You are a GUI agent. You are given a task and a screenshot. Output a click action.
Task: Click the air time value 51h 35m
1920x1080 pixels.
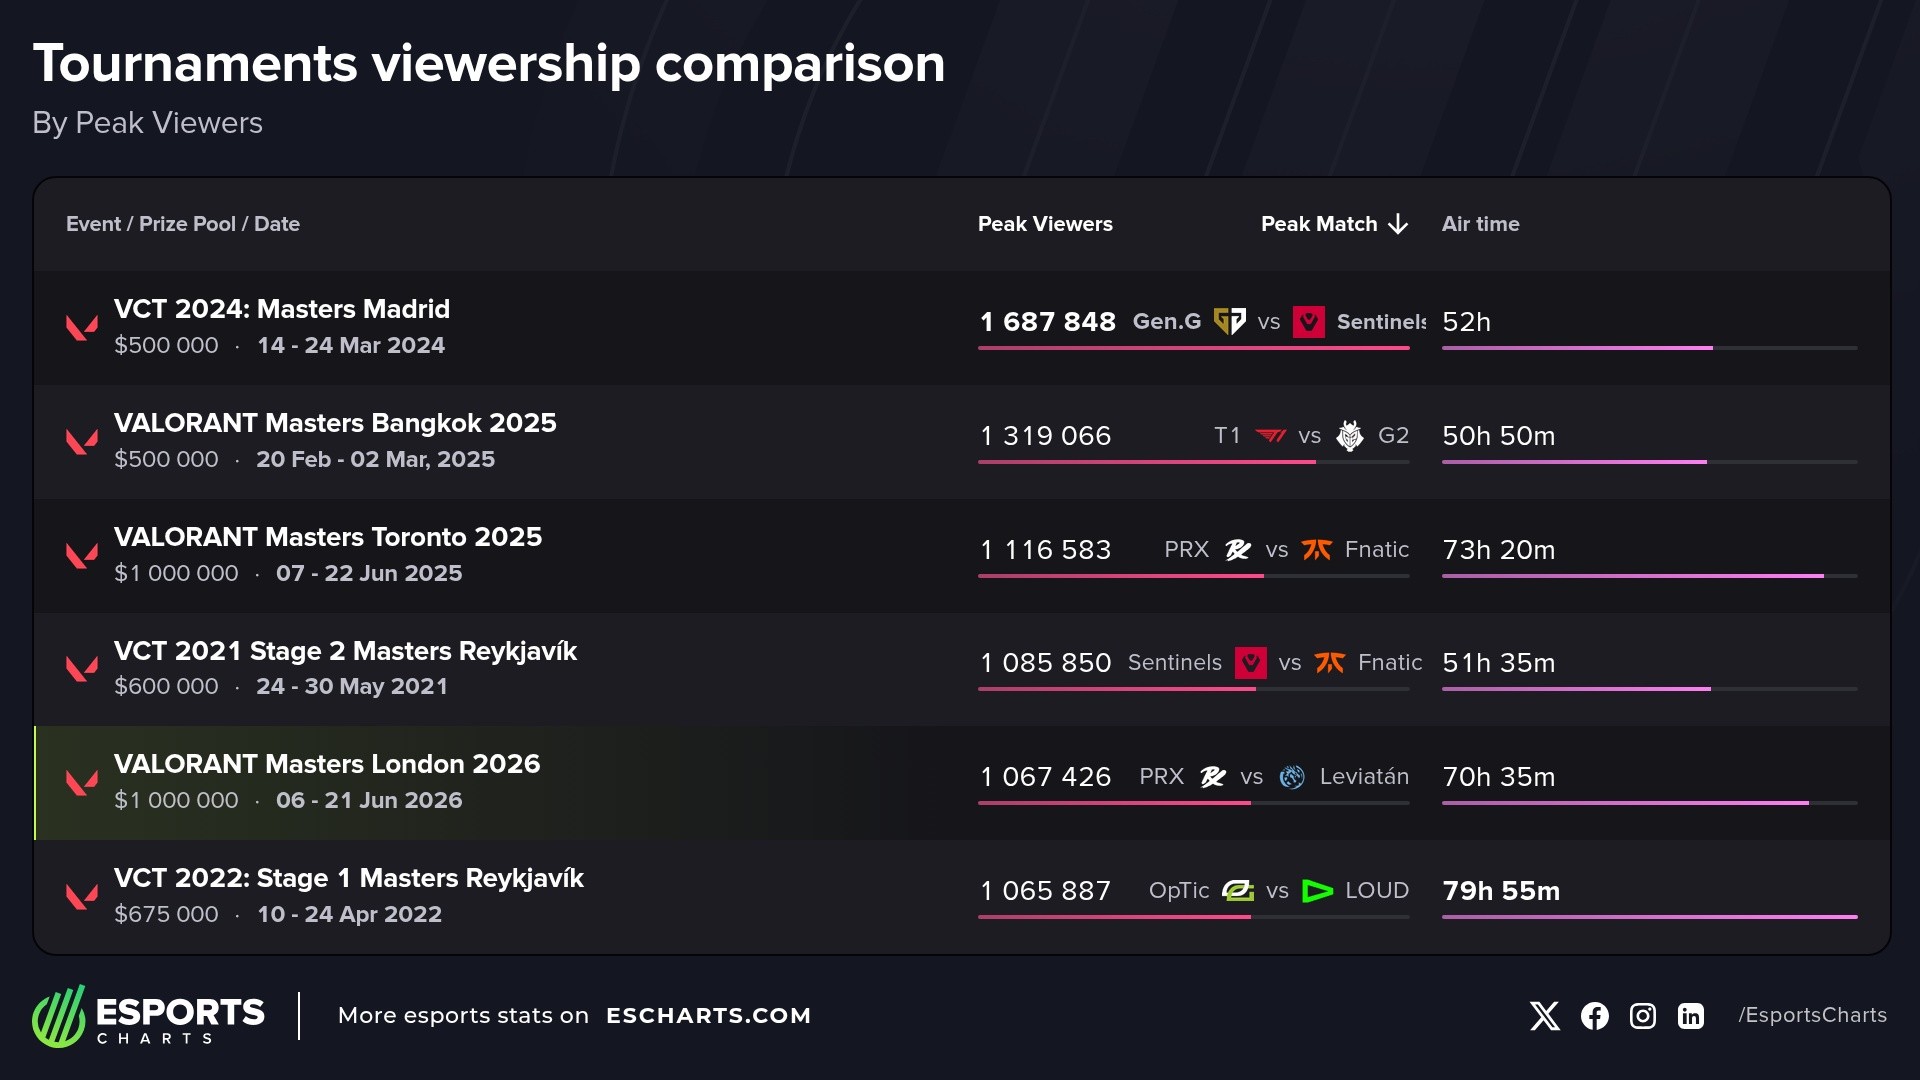tap(1498, 663)
